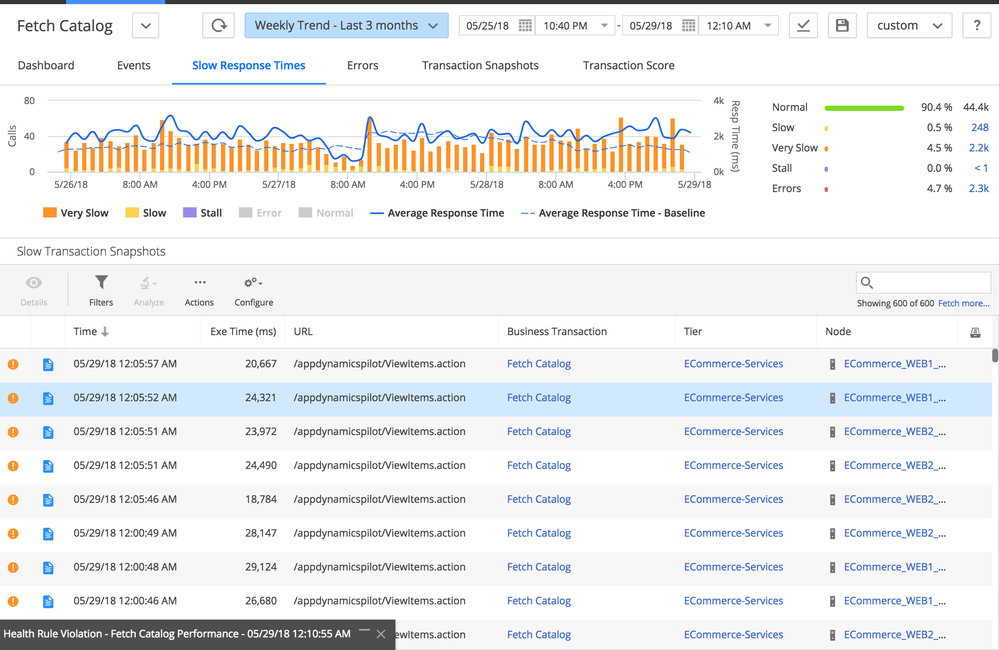The image size is (999, 650).
Task: Click the URL column header
Action: coord(303,331)
